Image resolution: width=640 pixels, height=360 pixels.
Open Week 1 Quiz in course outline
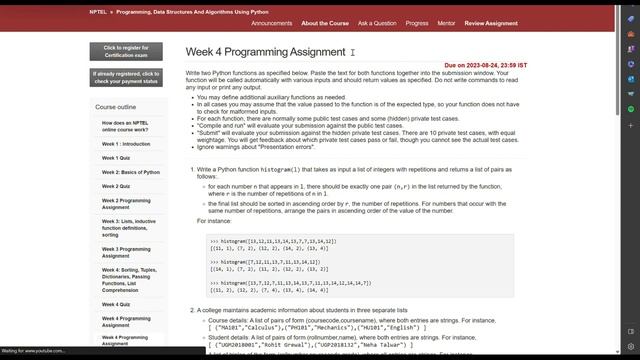click(116, 158)
